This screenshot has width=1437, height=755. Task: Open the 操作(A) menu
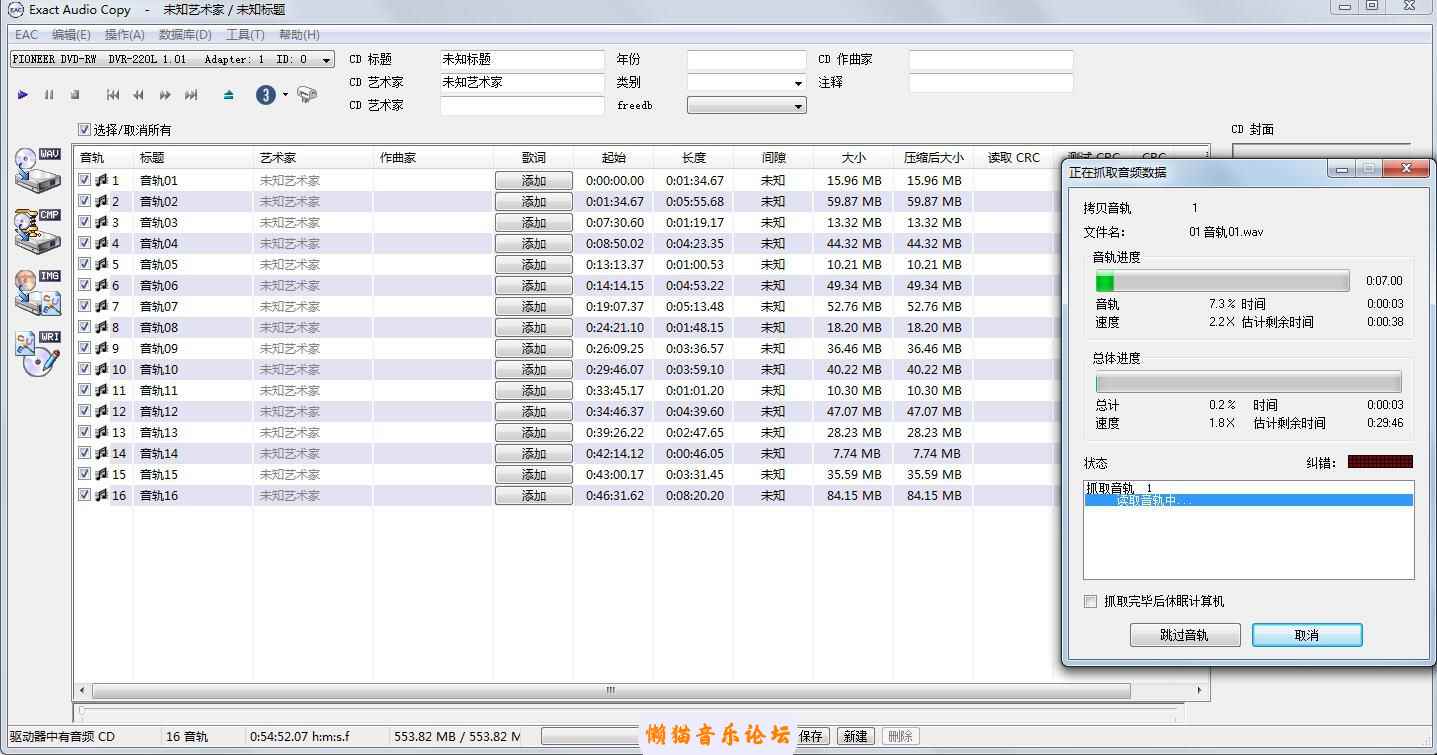coord(125,35)
